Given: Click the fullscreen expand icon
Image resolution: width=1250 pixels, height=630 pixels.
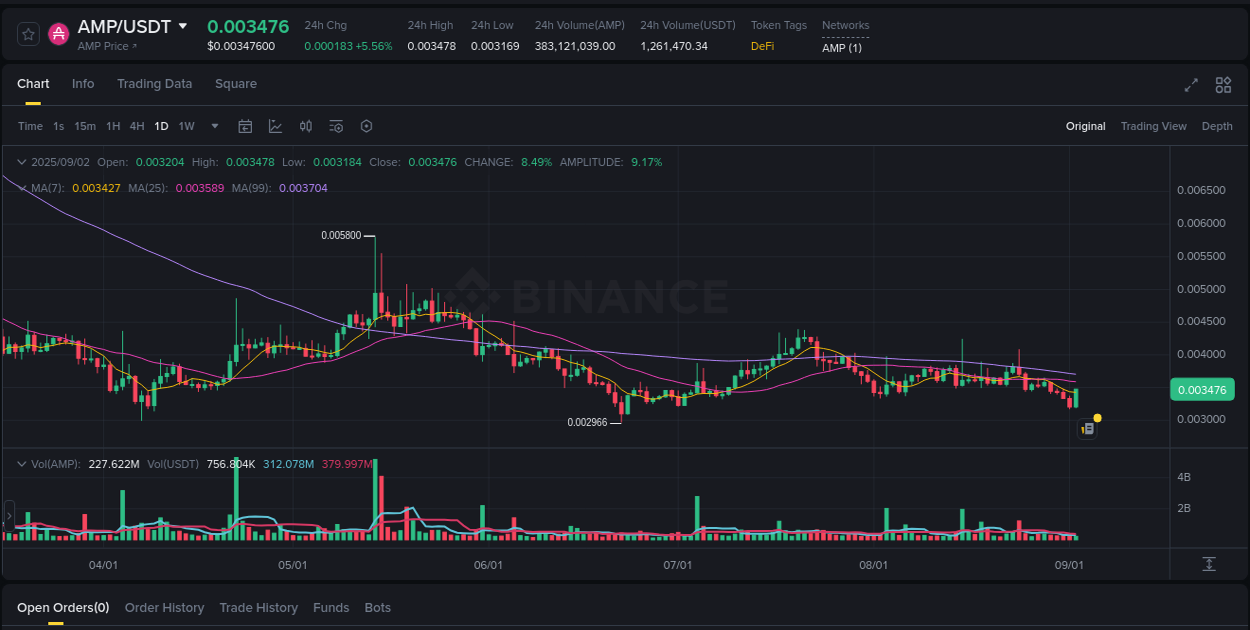Looking at the screenshot, I should tap(1191, 85).
